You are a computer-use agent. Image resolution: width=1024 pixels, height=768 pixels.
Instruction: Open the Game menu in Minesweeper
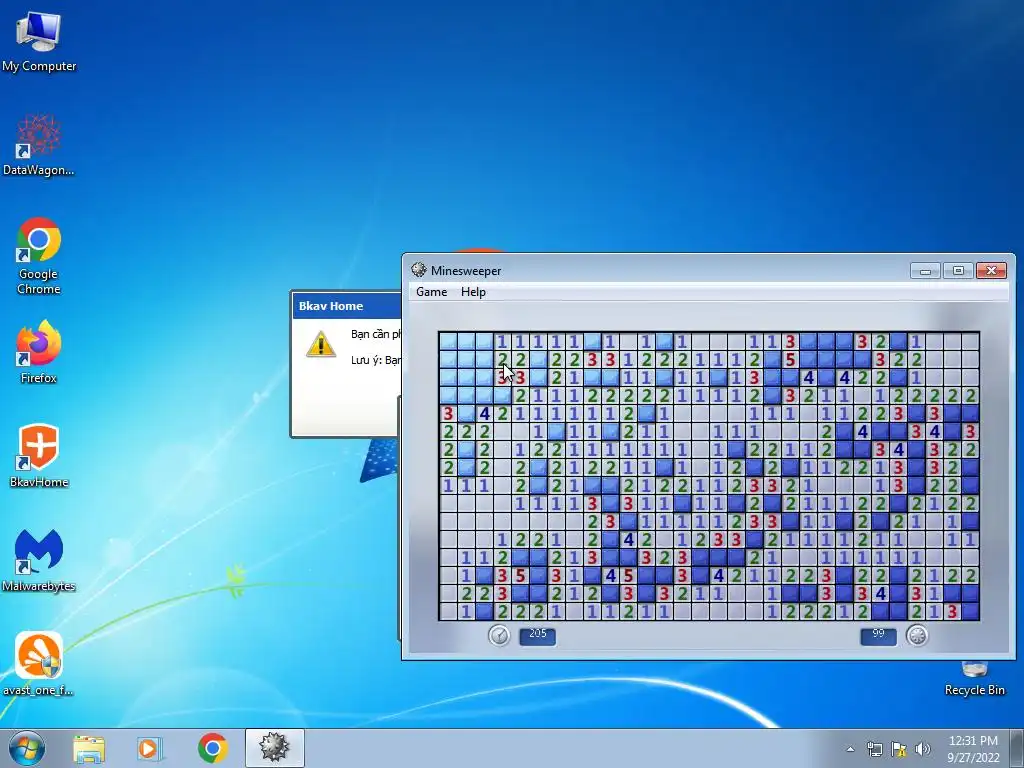pyautogui.click(x=432, y=292)
